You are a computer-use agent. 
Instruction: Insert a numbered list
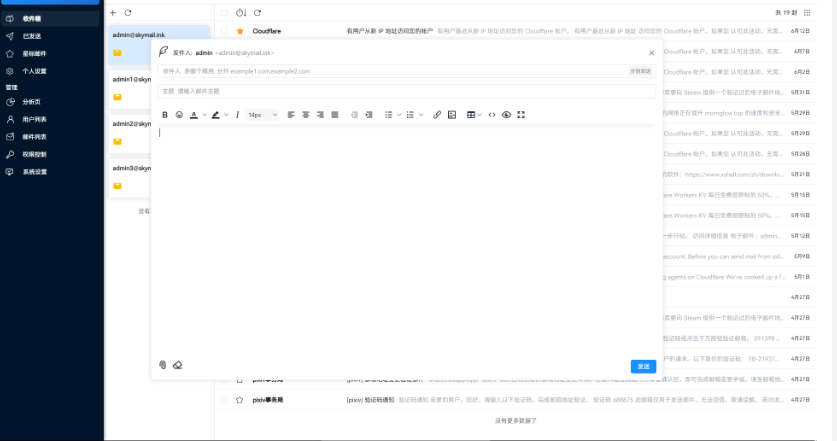410,115
